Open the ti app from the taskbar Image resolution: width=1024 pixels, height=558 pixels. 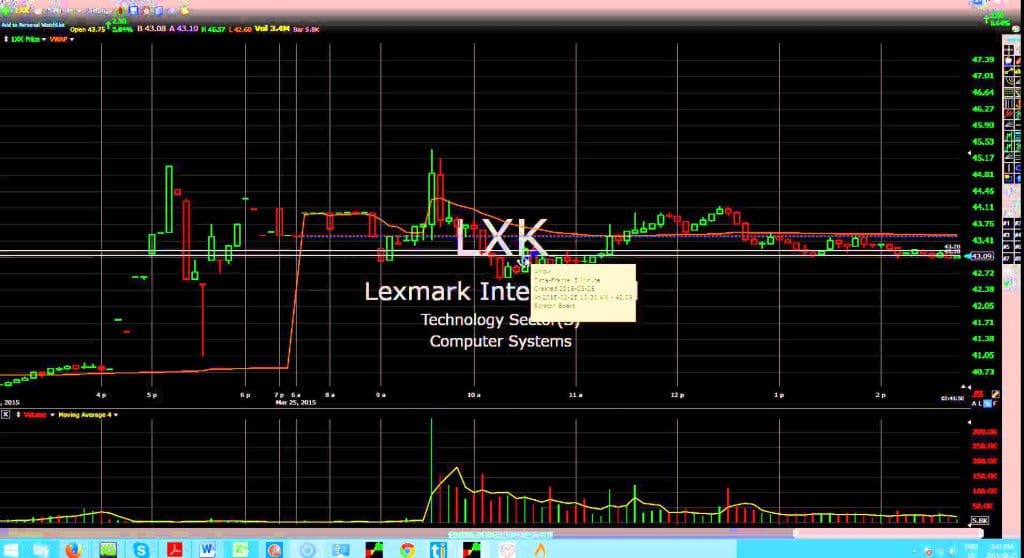pos(439,550)
